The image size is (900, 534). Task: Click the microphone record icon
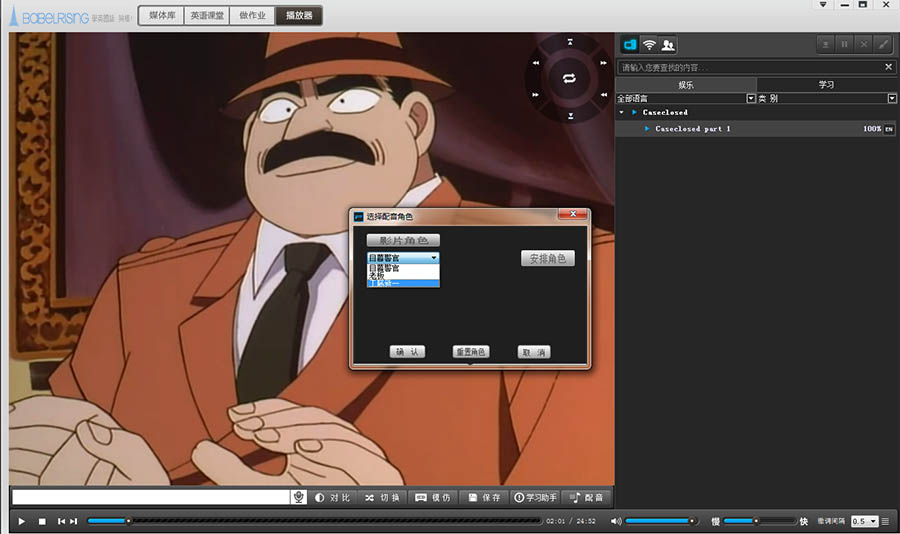point(298,497)
